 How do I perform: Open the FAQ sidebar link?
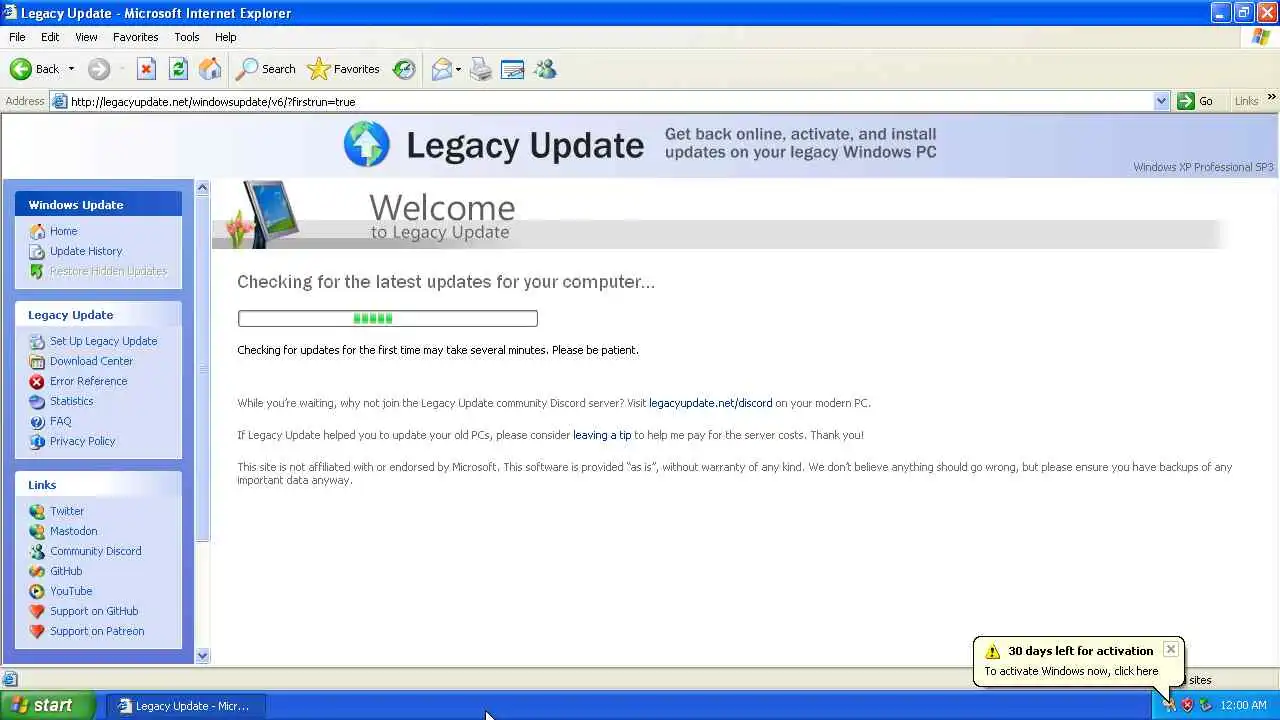coord(60,421)
